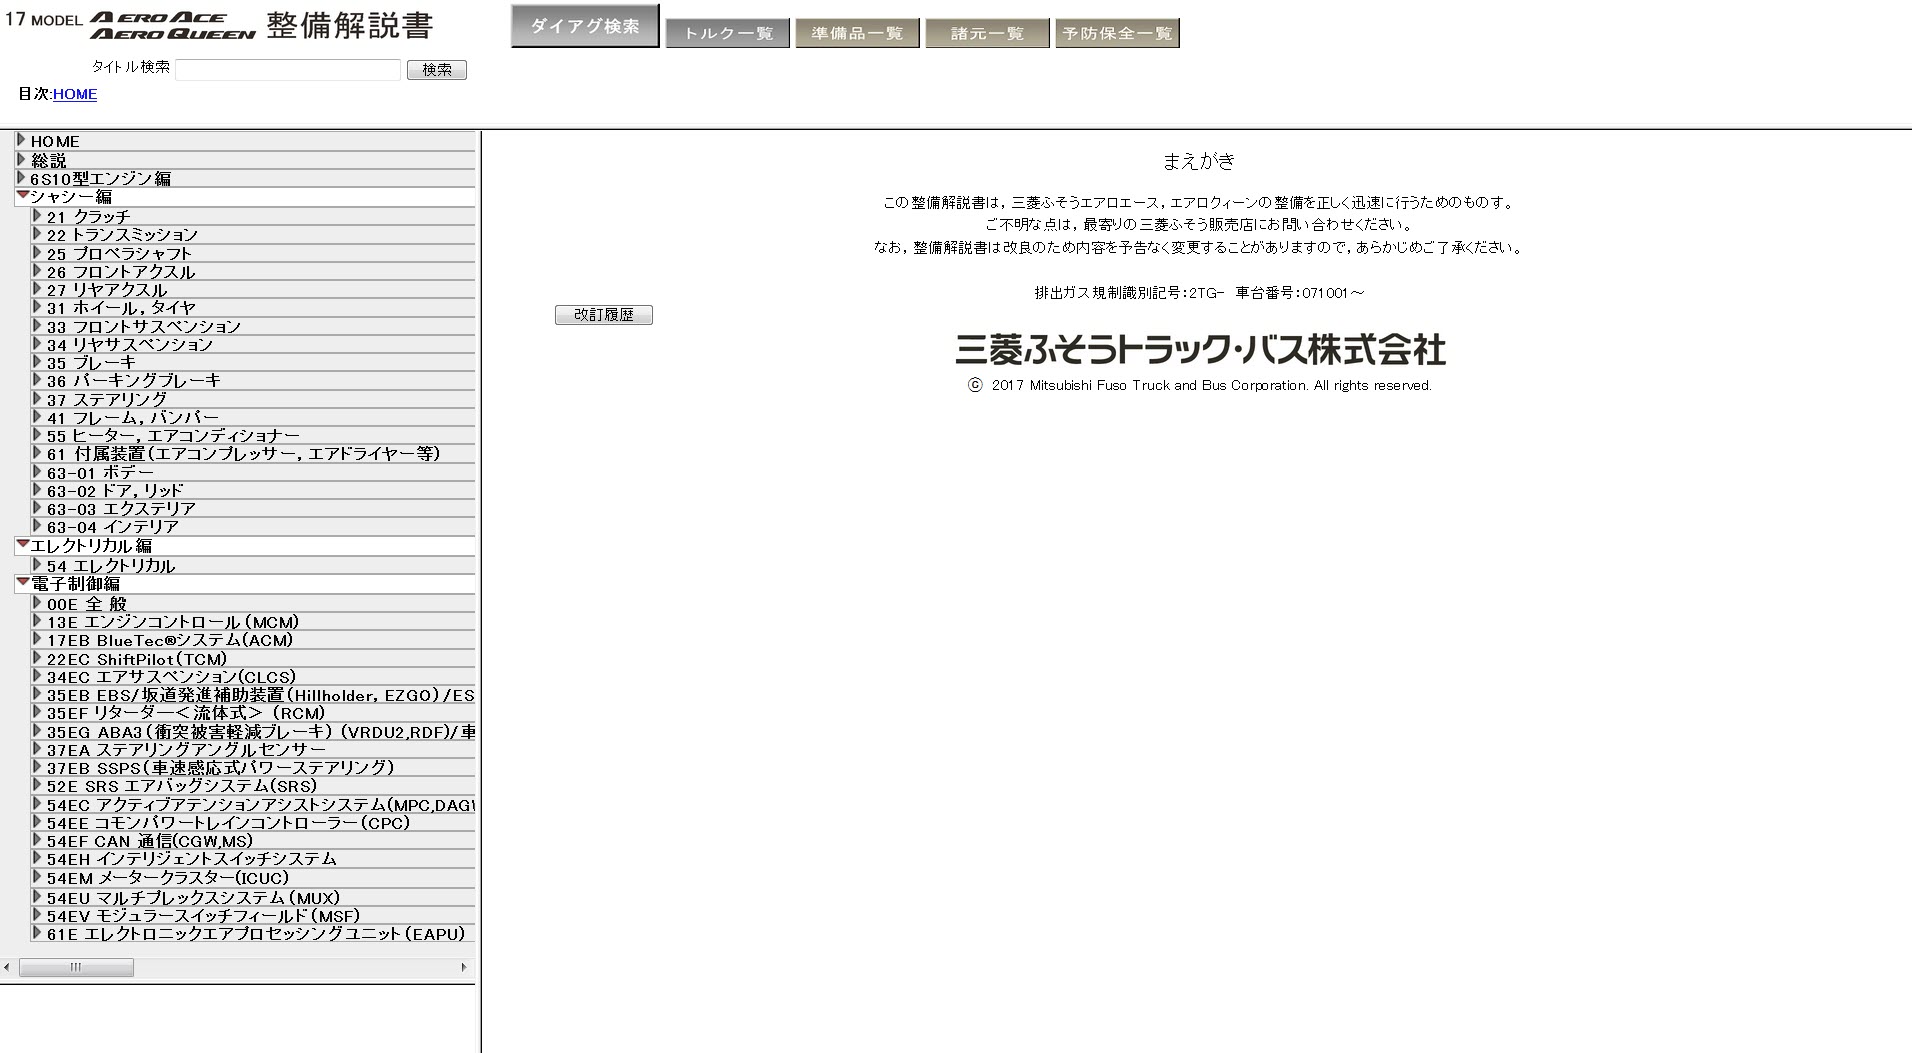The image size is (1912, 1053).
Task: Select the 予防保全一覧 tab
Action: pos(1117,33)
